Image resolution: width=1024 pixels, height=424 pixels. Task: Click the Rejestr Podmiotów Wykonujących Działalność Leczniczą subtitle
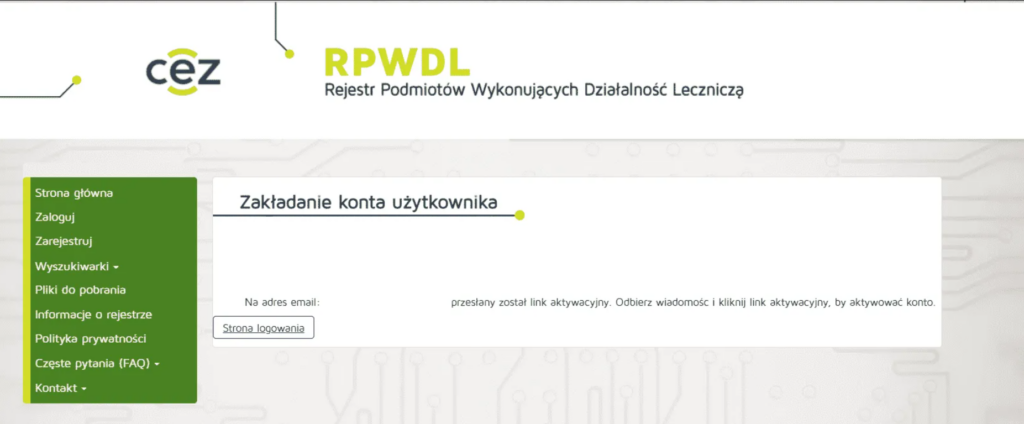(534, 90)
